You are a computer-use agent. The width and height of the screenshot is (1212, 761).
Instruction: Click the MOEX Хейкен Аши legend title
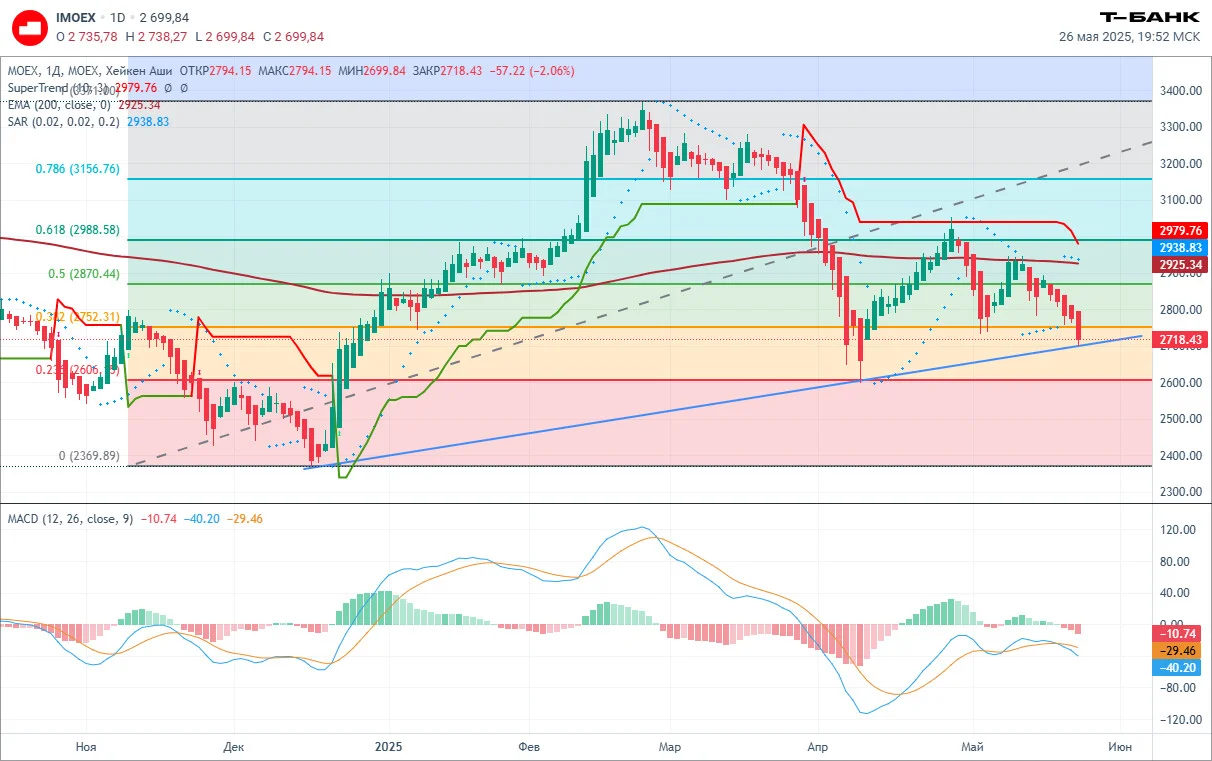click(90, 71)
